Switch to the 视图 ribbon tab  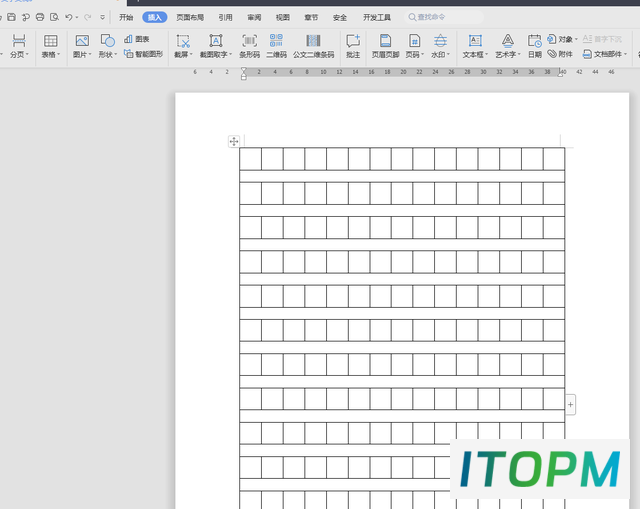(282, 17)
